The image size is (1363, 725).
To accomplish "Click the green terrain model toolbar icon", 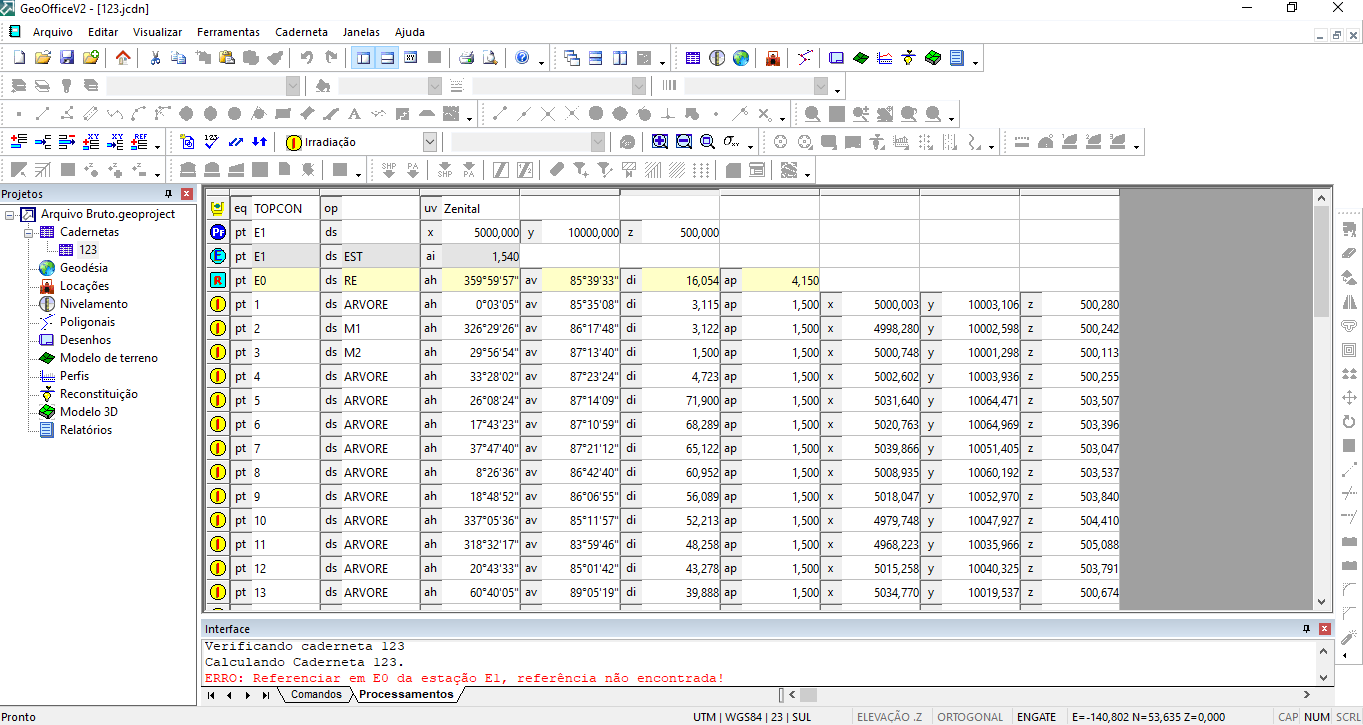I will point(860,58).
